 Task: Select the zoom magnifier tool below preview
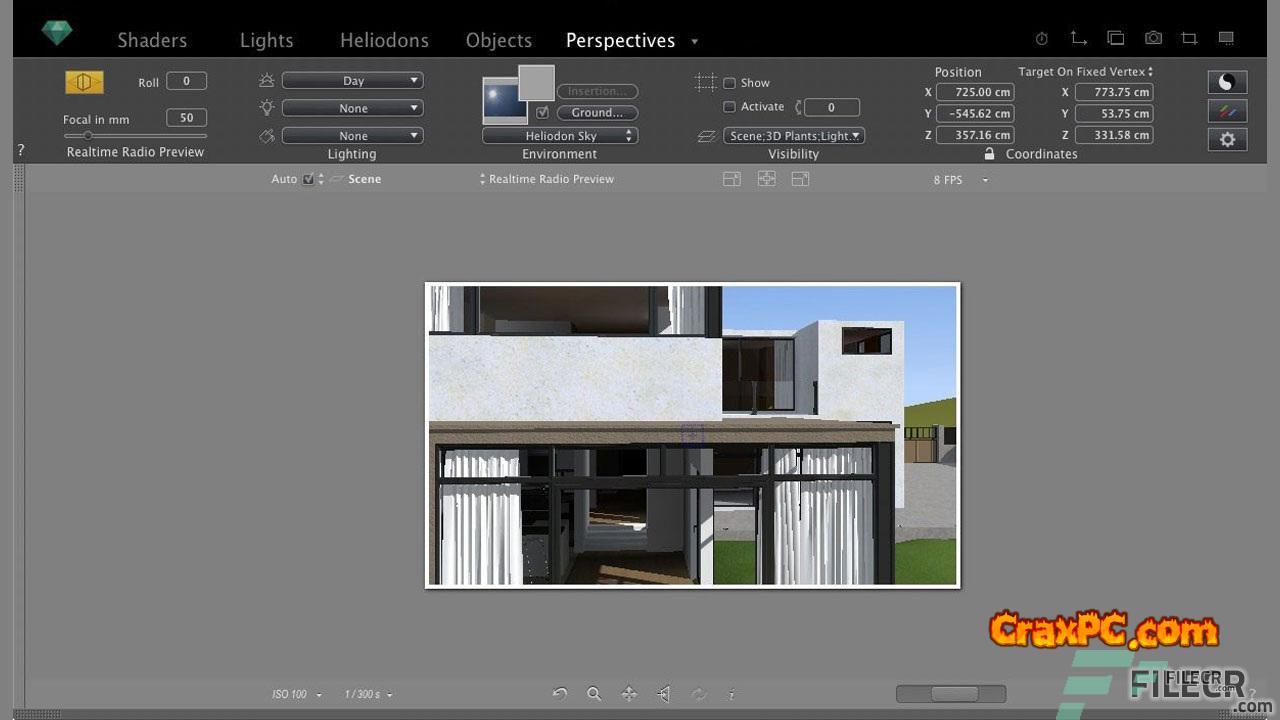[594, 694]
